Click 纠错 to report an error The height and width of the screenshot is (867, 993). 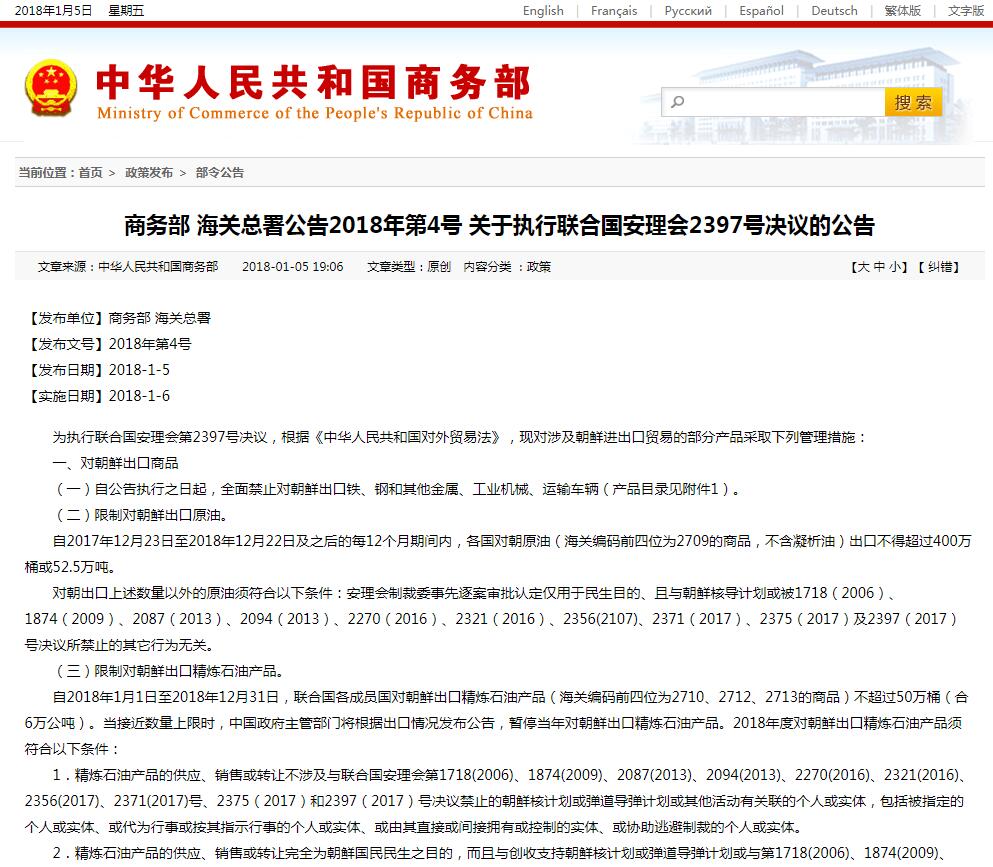(940, 267)
